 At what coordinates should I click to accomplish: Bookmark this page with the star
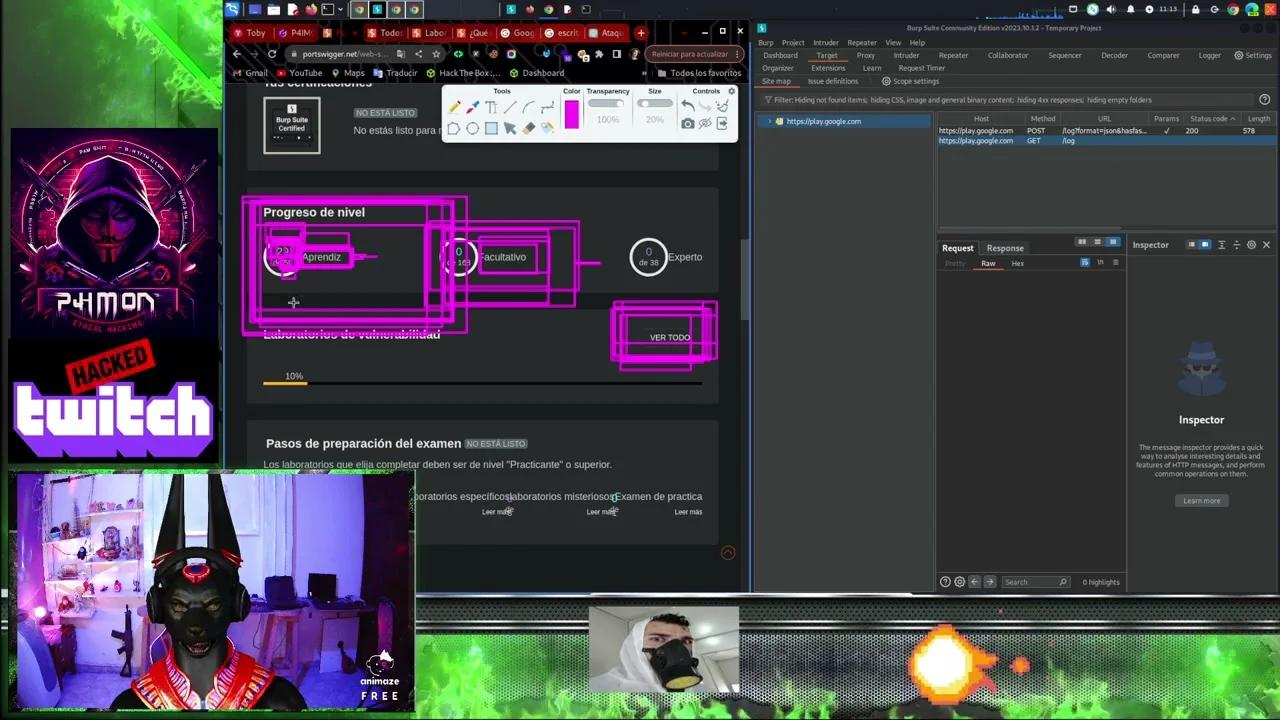coord(436,54)
